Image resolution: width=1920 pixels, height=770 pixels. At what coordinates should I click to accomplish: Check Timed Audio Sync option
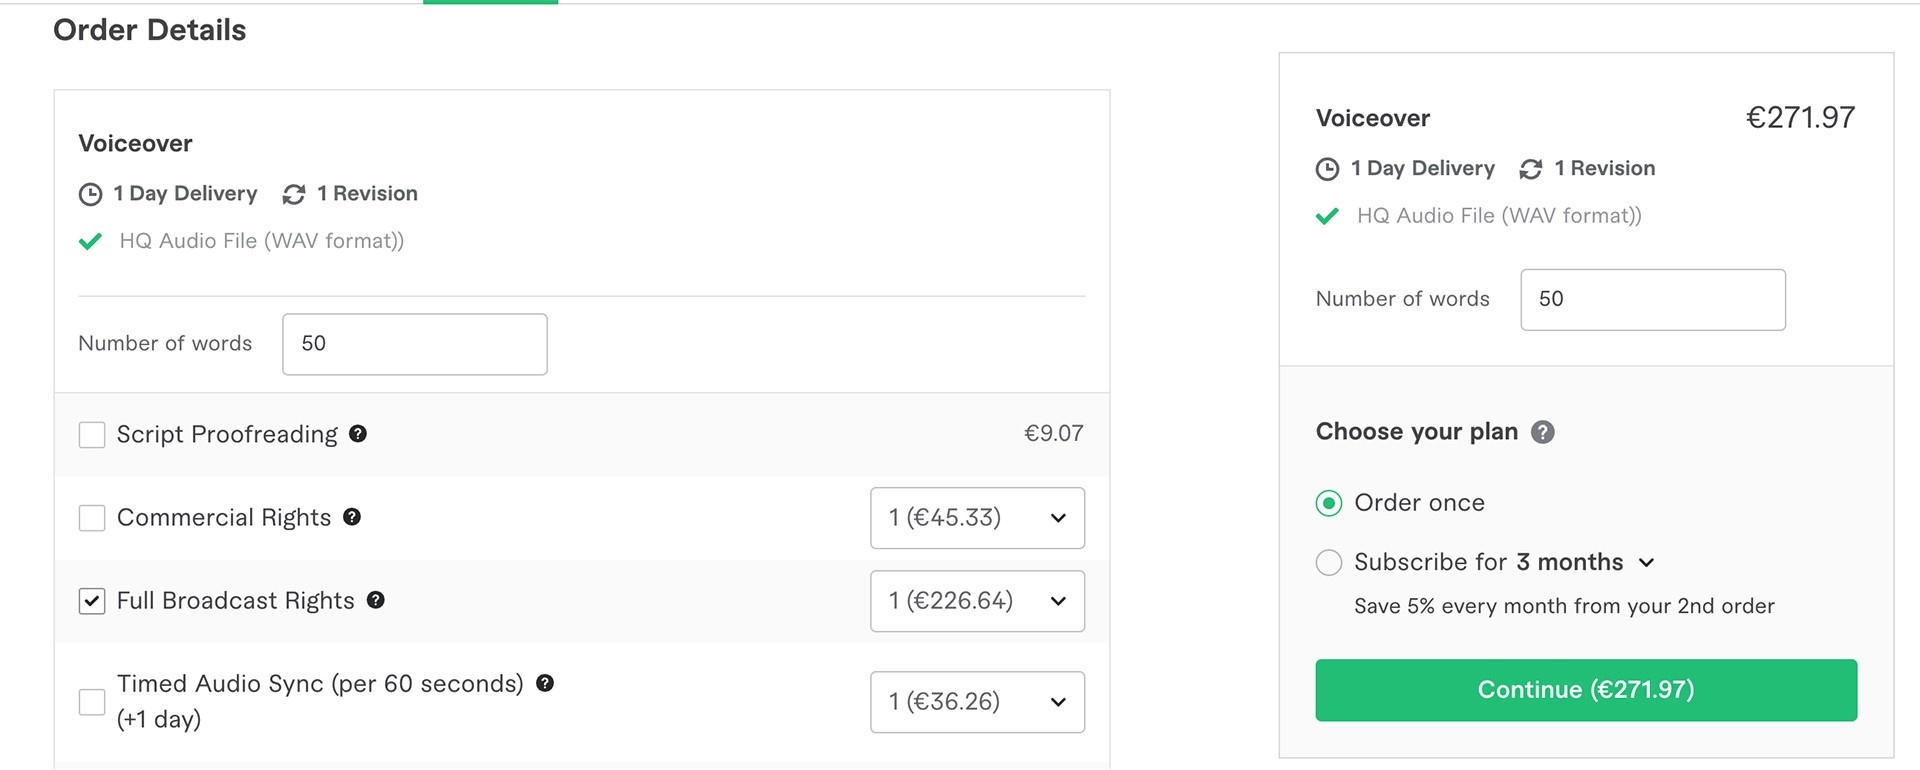point(92,702)
